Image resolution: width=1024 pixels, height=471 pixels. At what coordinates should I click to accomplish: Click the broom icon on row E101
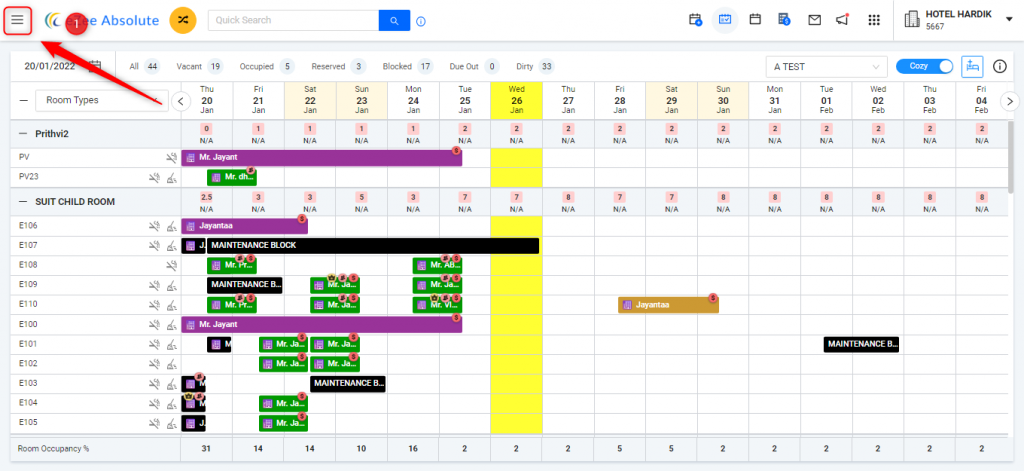[x=171, y=344]
